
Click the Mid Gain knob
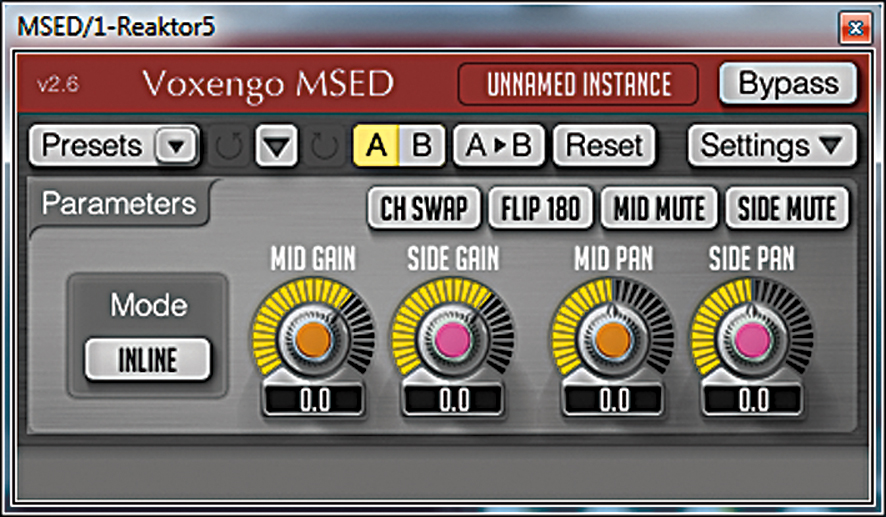(314, 340)
